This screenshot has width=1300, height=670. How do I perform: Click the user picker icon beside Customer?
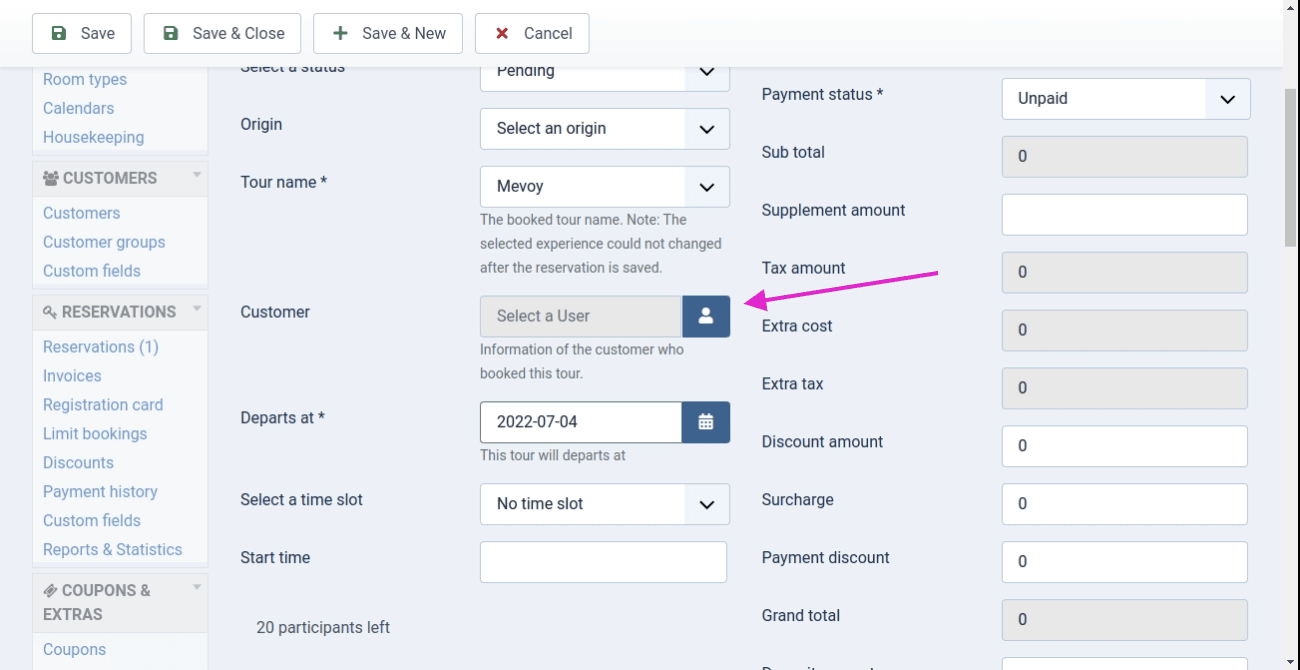pos(706,316)
